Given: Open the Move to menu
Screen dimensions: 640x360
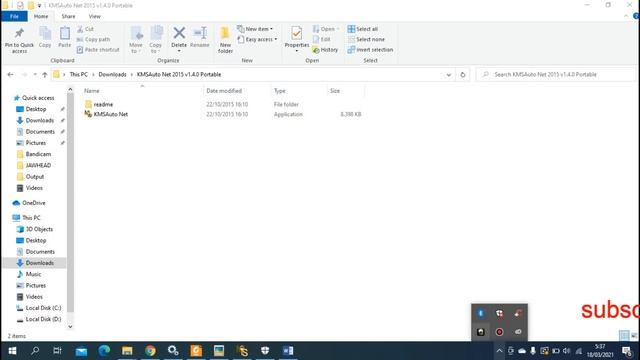Looking at the screenshot, I should (136, 40).
